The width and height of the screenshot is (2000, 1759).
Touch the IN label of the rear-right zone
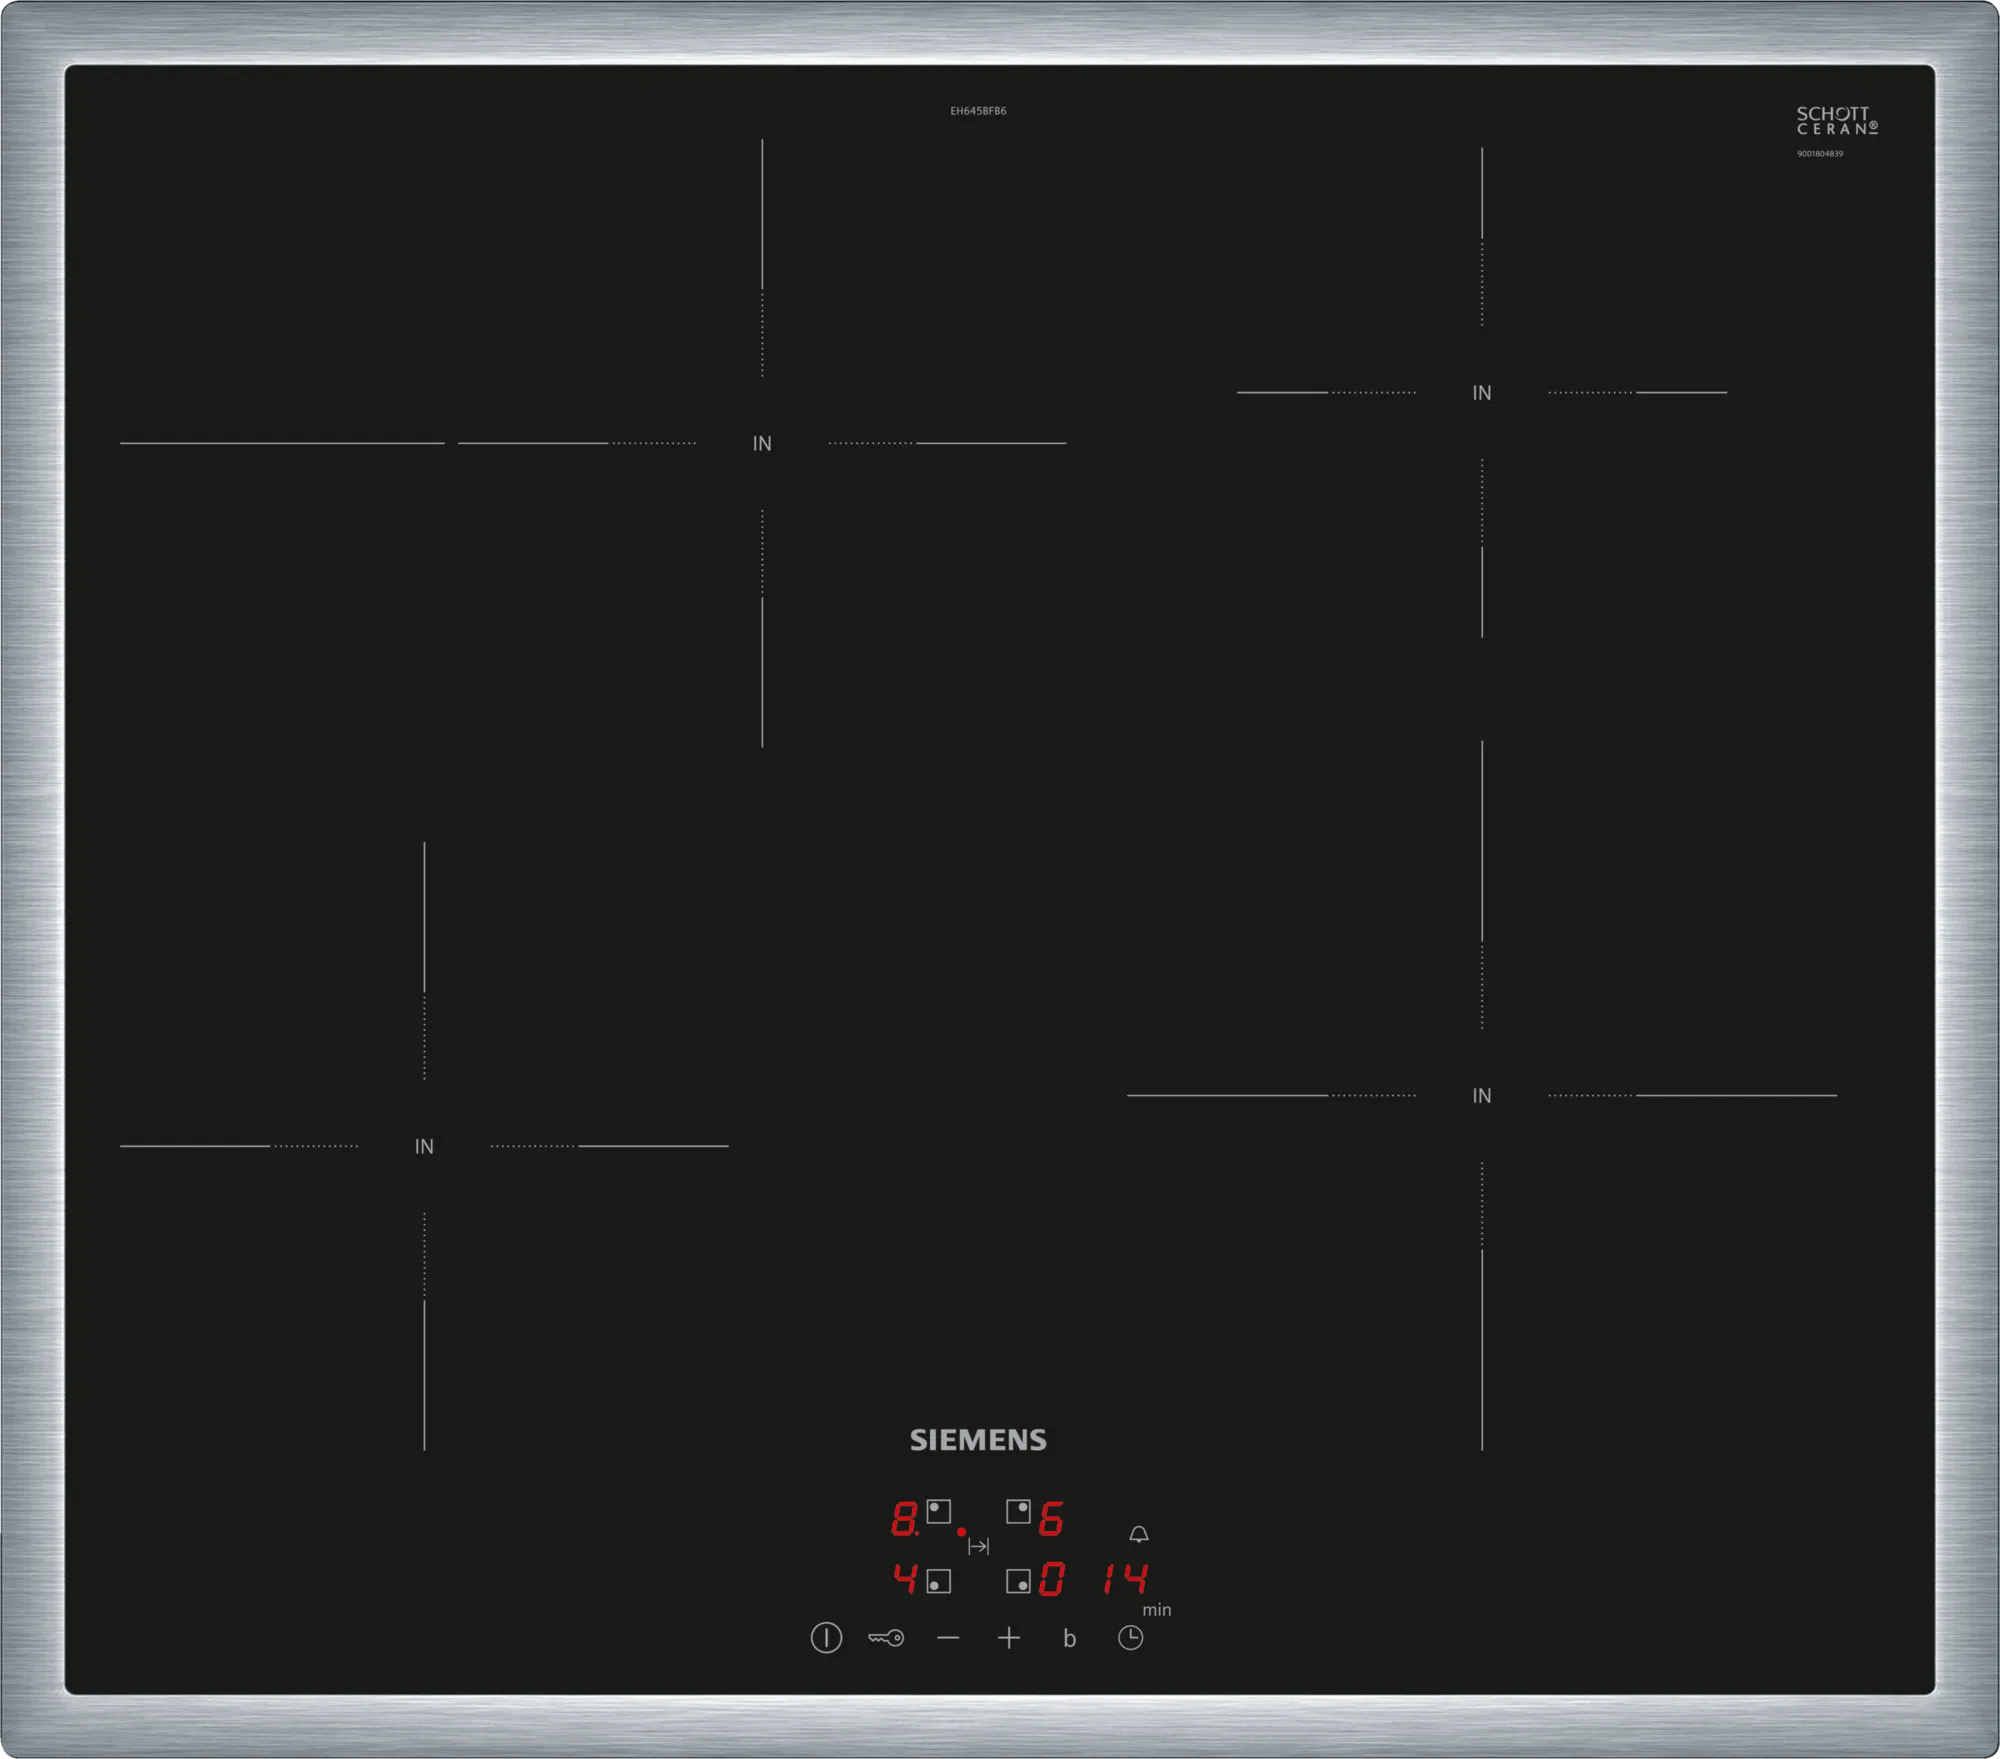[x=1481, y=393]
